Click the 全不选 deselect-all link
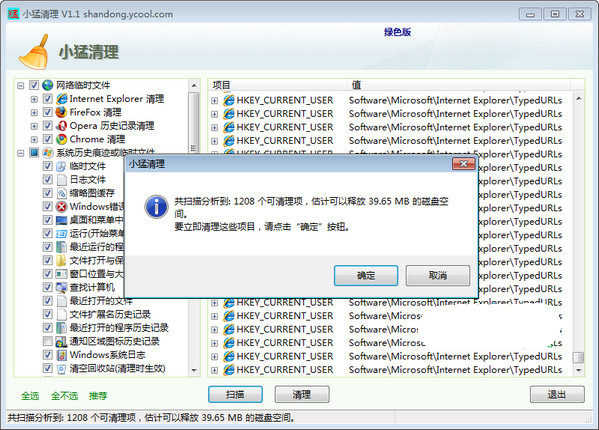 click(x=64, y=396)
